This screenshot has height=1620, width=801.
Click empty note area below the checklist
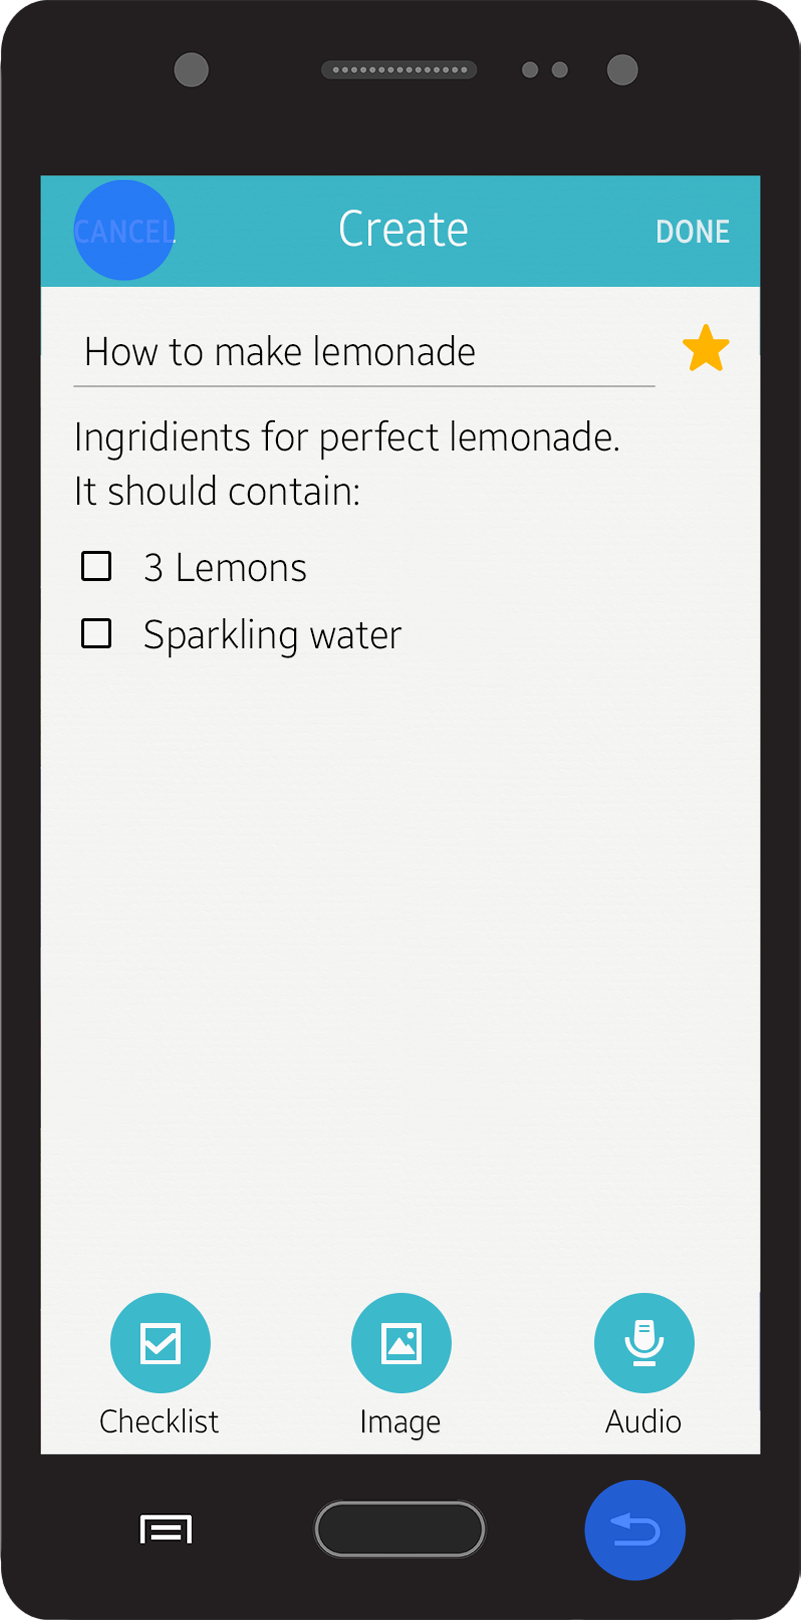[400, 950]
